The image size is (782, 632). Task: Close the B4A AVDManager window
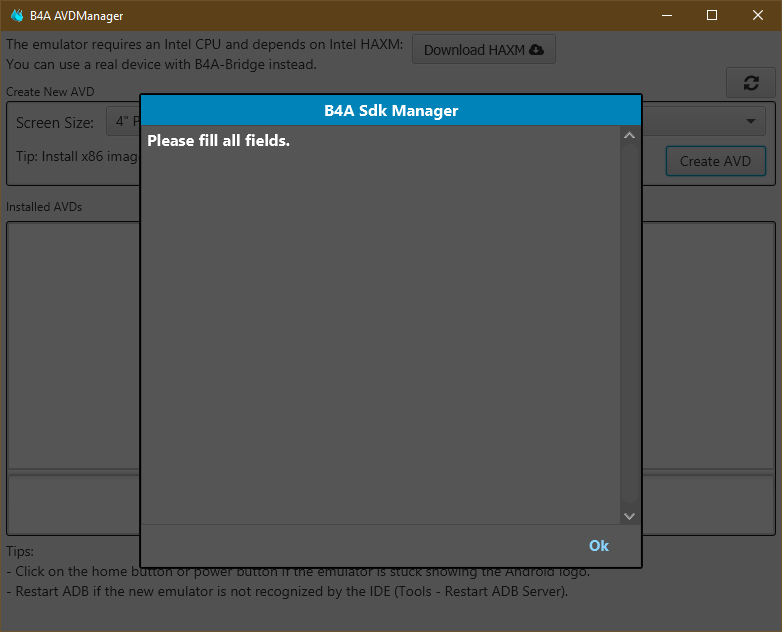pos(758,15)
